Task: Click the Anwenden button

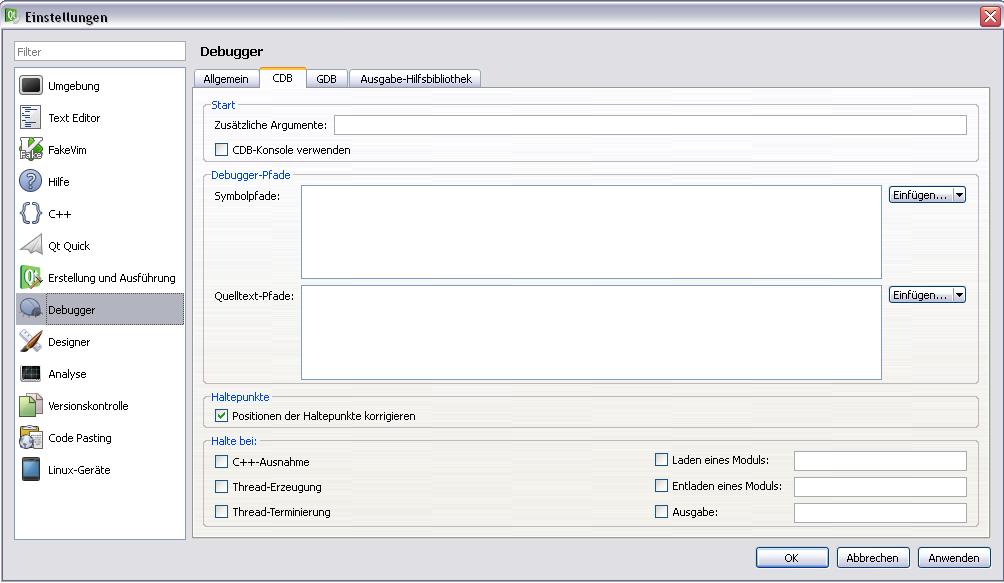Action: point(954,557)
